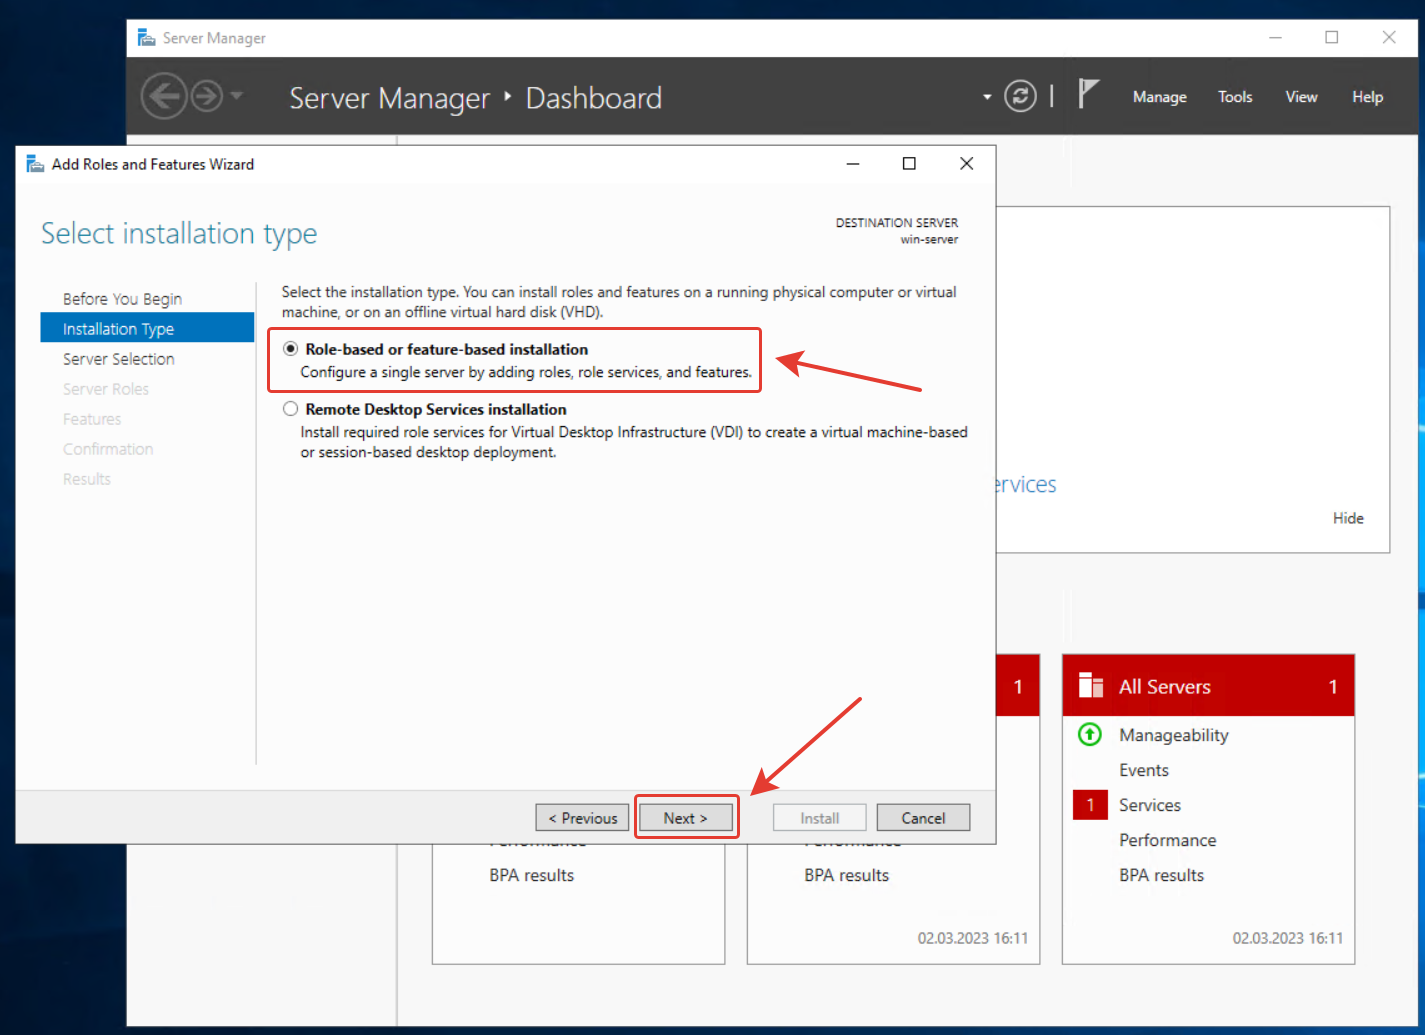Open BPA results in the leftmost tile
Image resolution: width=1425 pixels, height=1035 pixels.
tap(532, 875)
